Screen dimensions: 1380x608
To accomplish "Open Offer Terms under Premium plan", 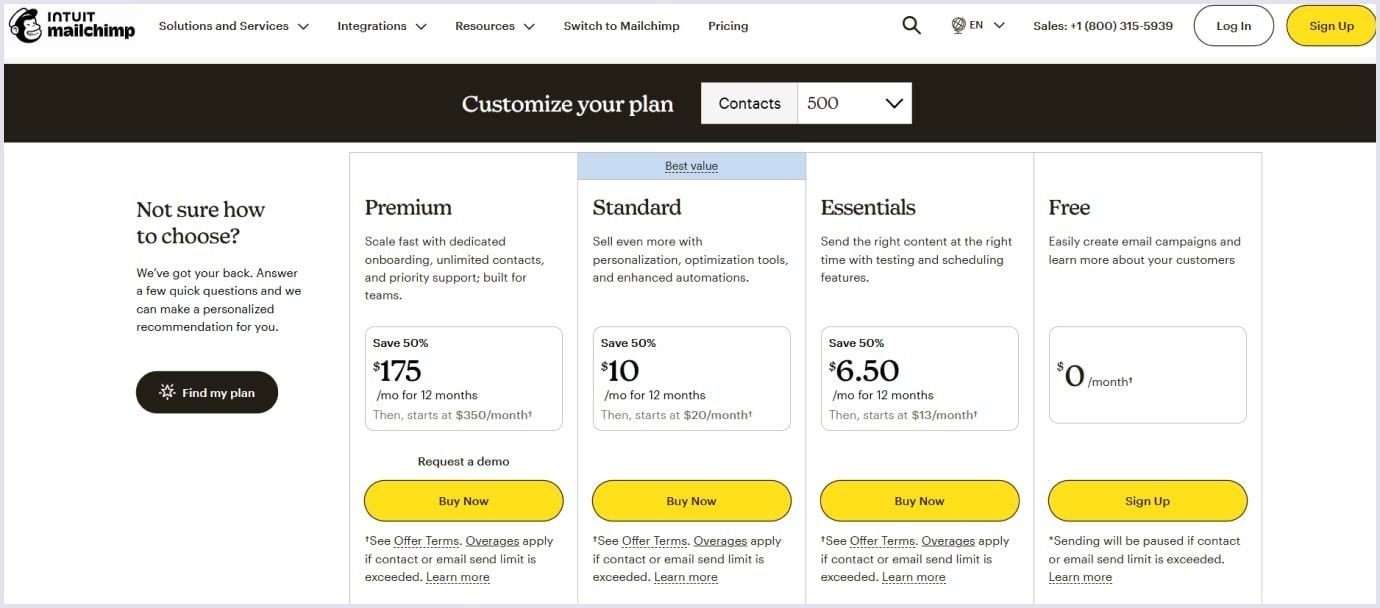I will click(x=426, y=541).
